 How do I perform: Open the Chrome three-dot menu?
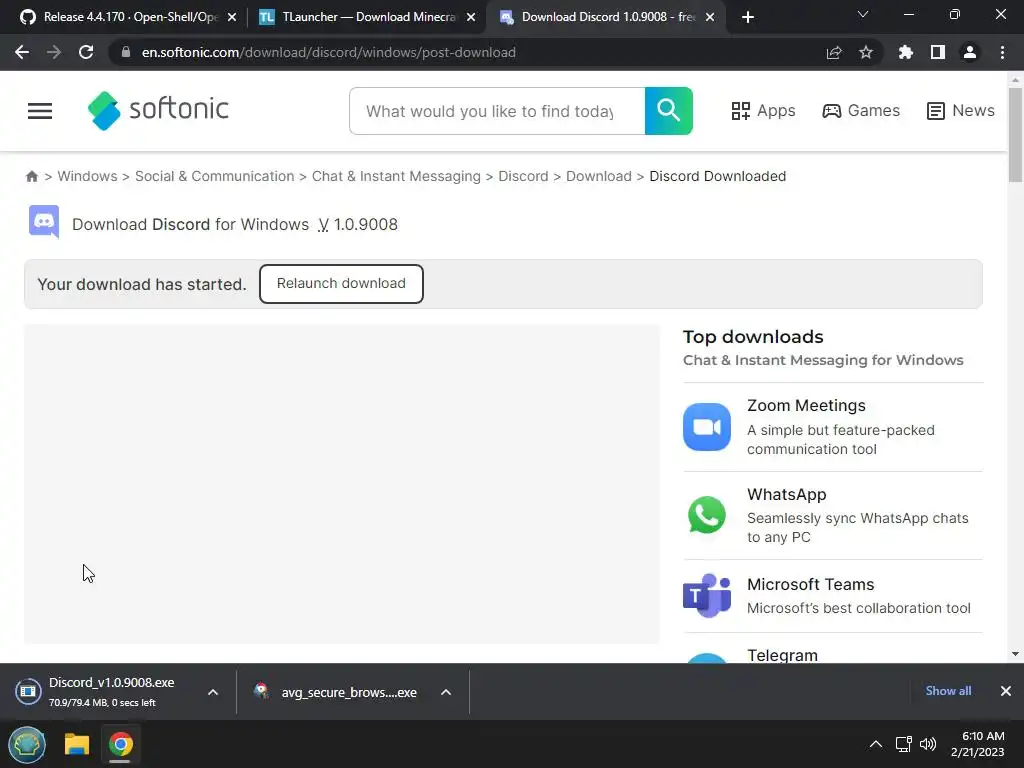(x=1002, y=52)
